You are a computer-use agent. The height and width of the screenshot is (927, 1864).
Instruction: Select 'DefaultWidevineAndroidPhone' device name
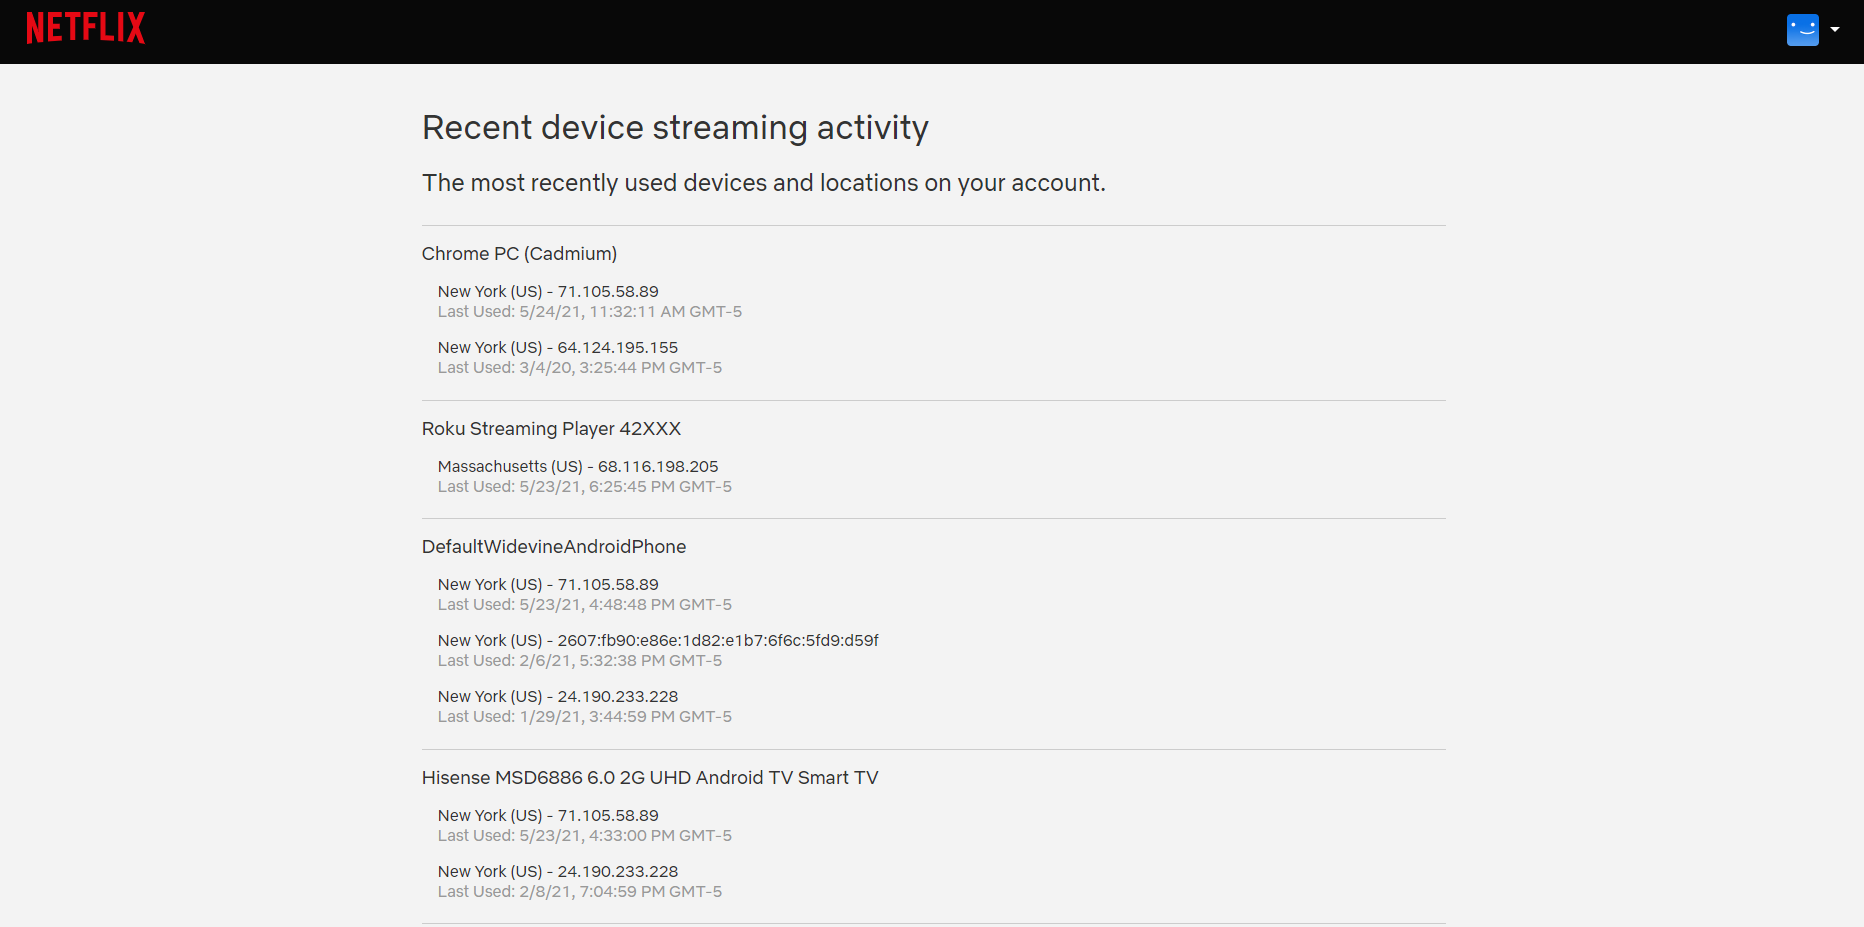click(x=554, y=547)
